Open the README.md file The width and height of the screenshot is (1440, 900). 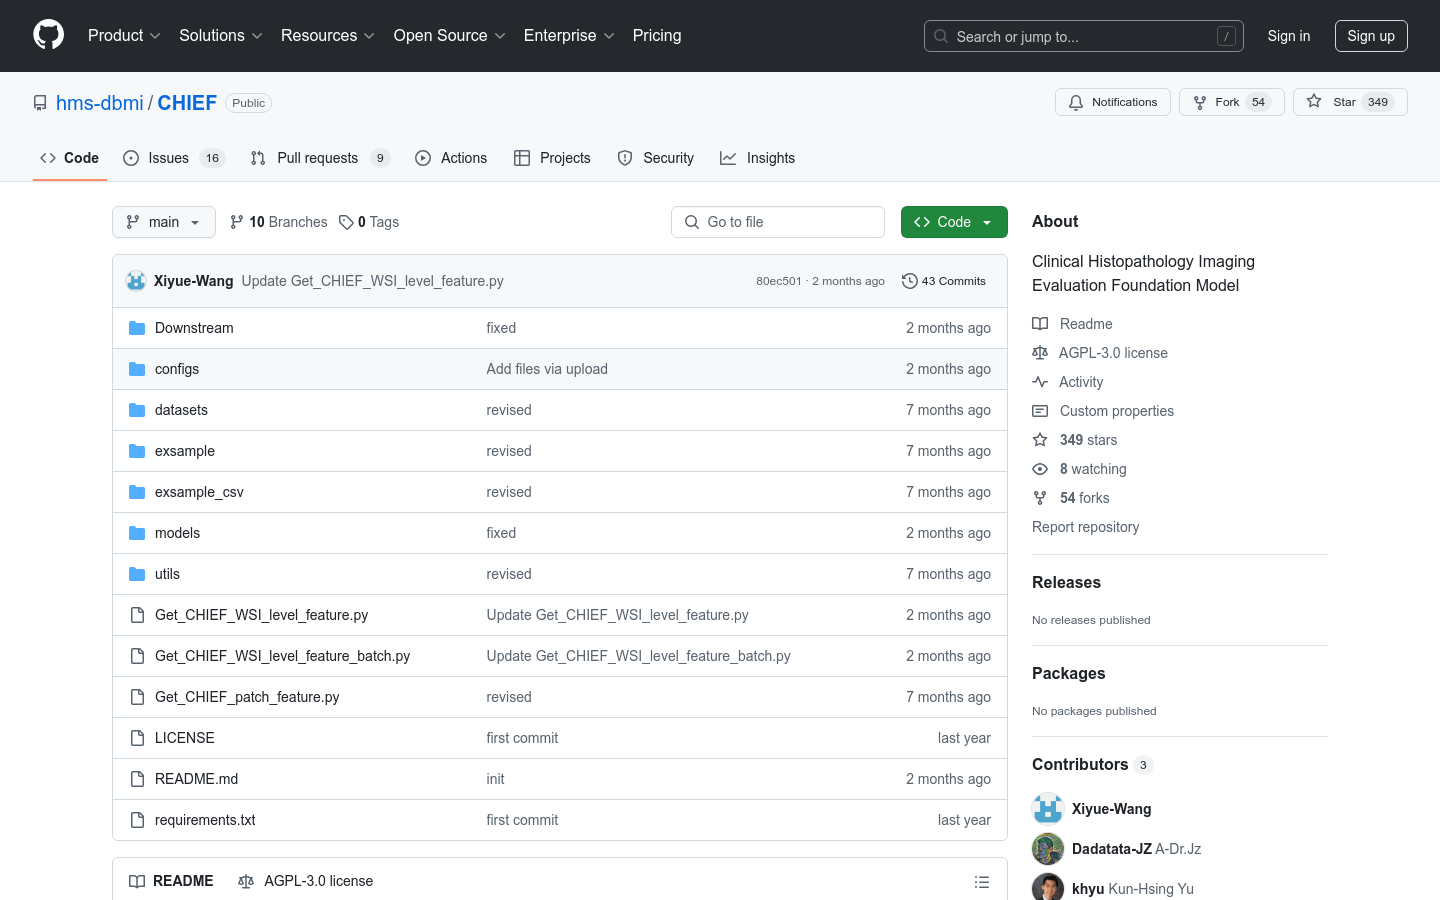196,779
